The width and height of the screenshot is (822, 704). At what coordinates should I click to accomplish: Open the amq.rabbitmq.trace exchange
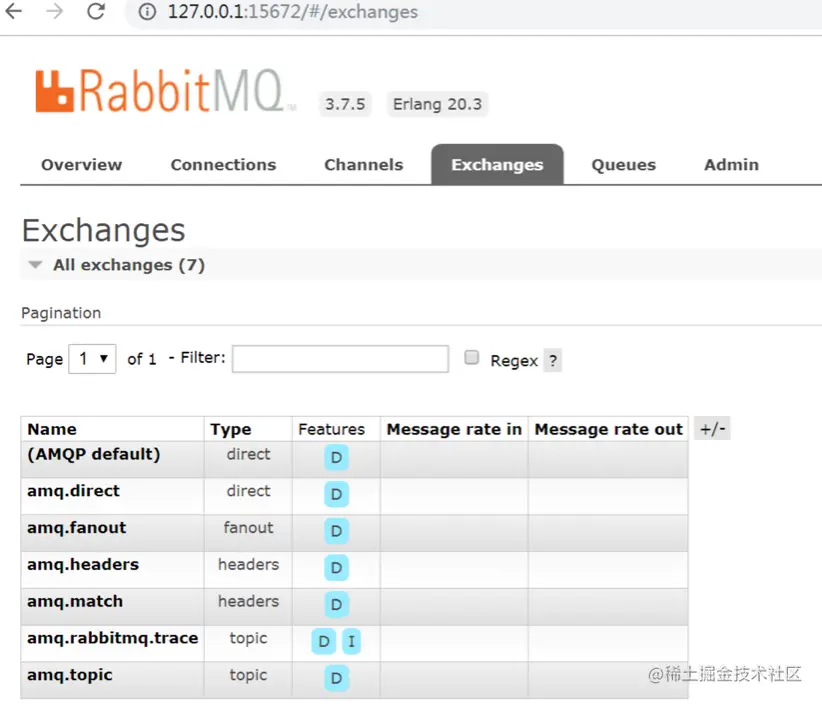tap(113, 638)
